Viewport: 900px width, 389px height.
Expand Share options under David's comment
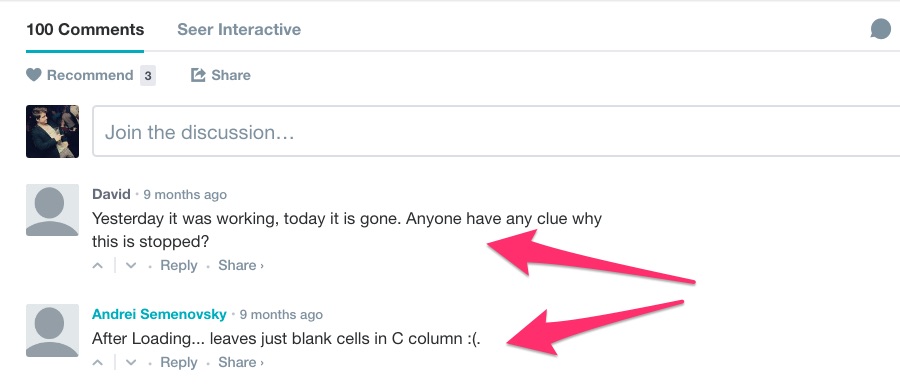coord(240,266)
